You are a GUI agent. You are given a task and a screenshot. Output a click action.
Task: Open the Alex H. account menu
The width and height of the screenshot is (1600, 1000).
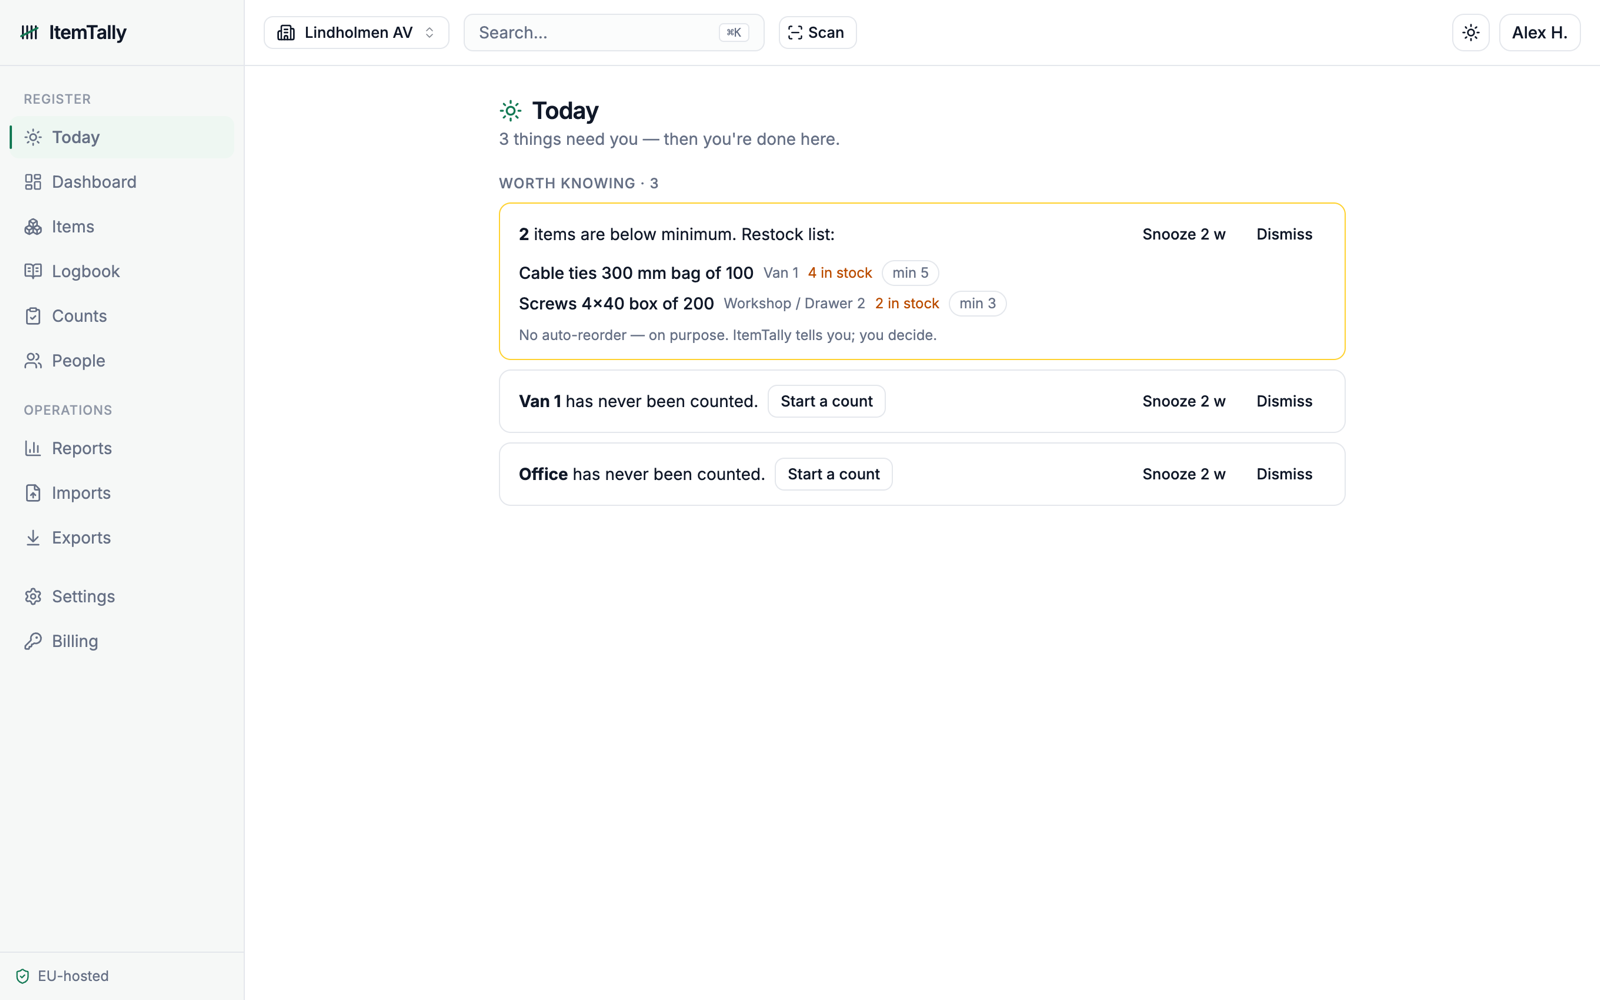[1539, 33]
